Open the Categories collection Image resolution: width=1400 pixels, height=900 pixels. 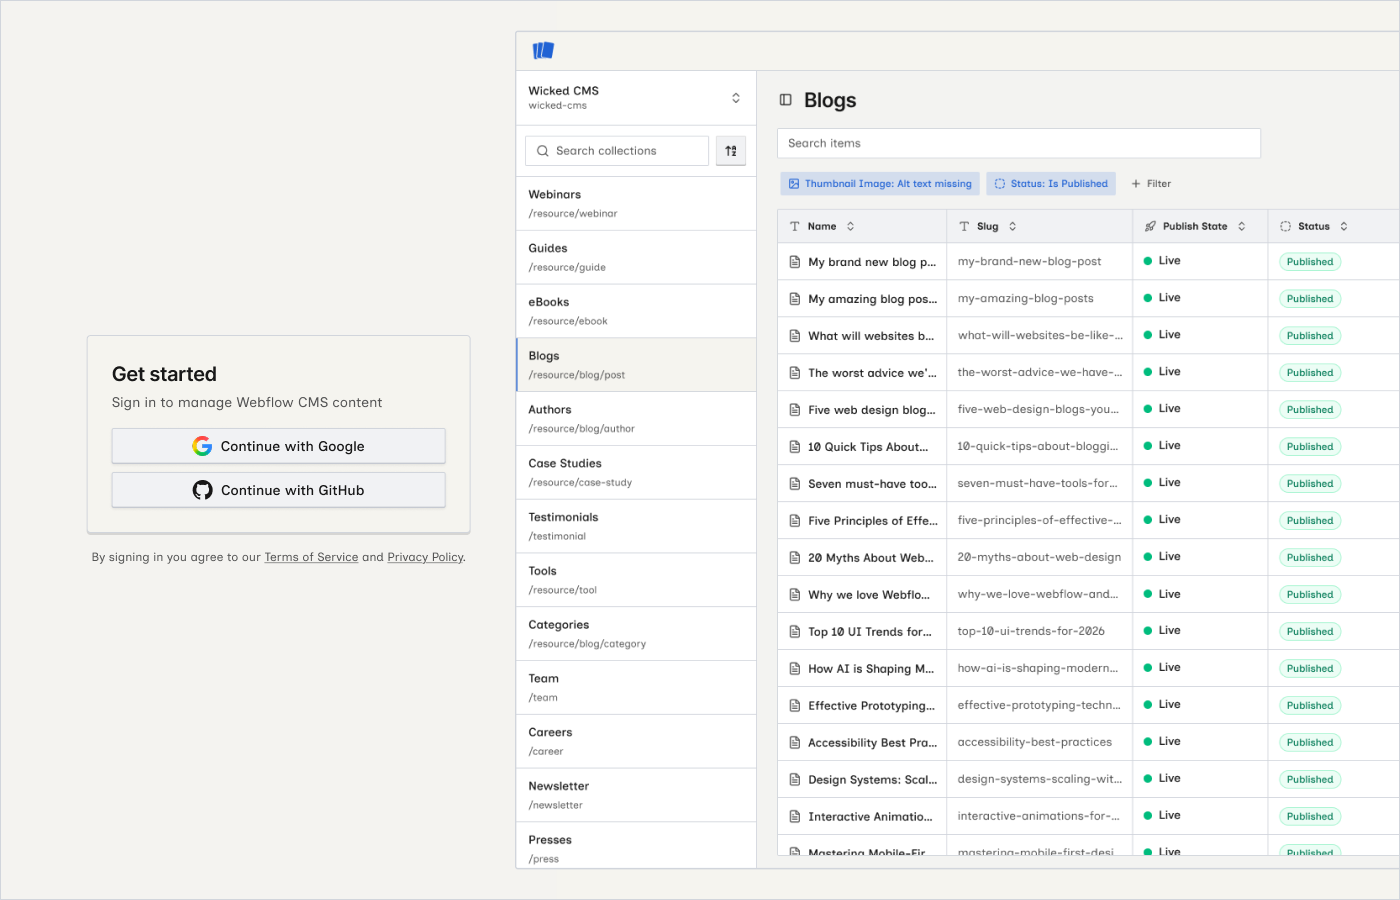point(636,634)
